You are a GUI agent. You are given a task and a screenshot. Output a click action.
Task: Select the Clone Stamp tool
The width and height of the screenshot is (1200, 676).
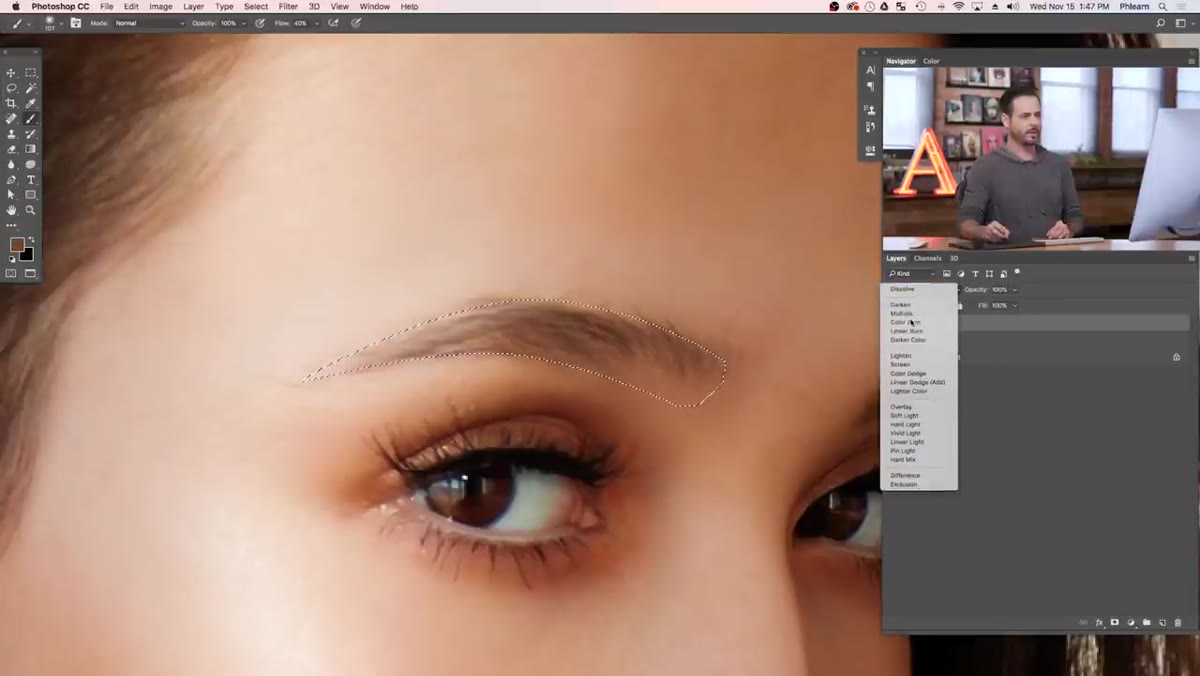(12, 134)
